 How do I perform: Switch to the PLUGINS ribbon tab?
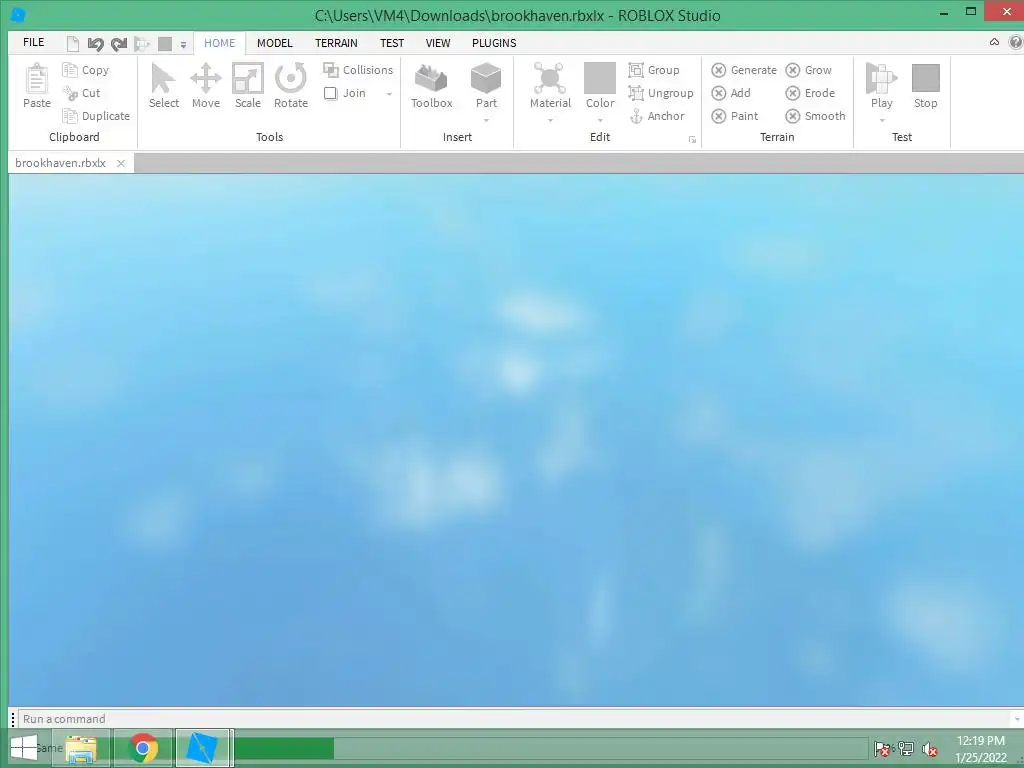[x=494, y=43]
